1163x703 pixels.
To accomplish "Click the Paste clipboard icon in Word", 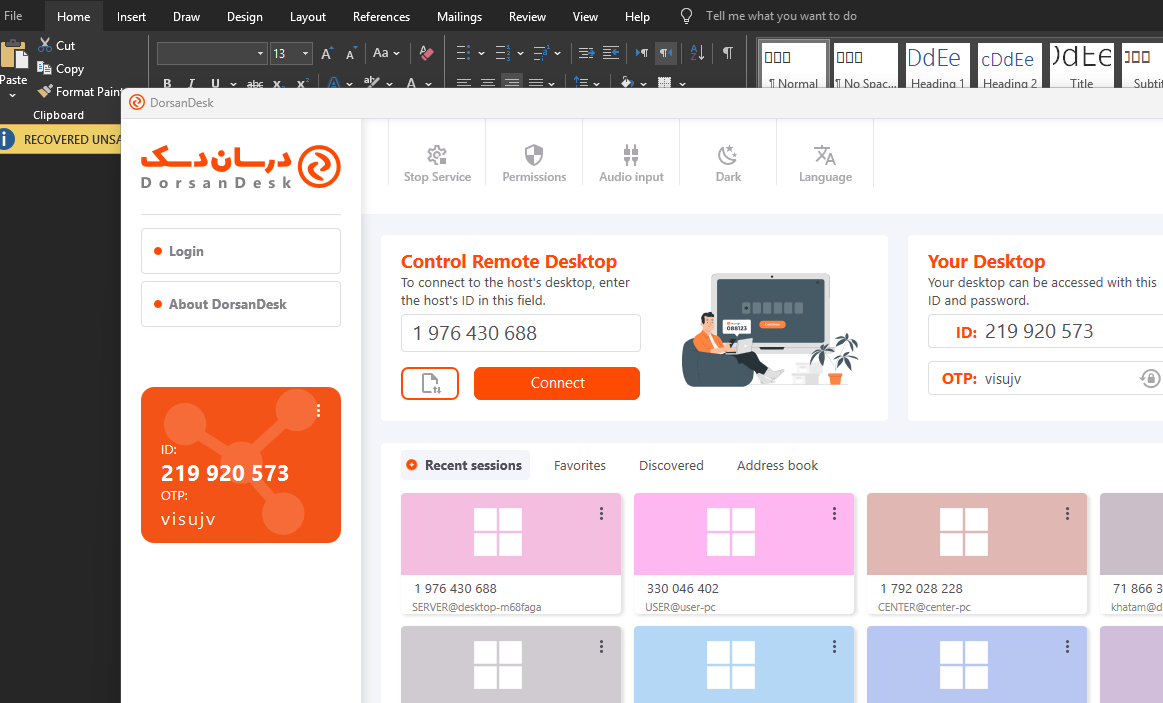I will click(14, 56).
